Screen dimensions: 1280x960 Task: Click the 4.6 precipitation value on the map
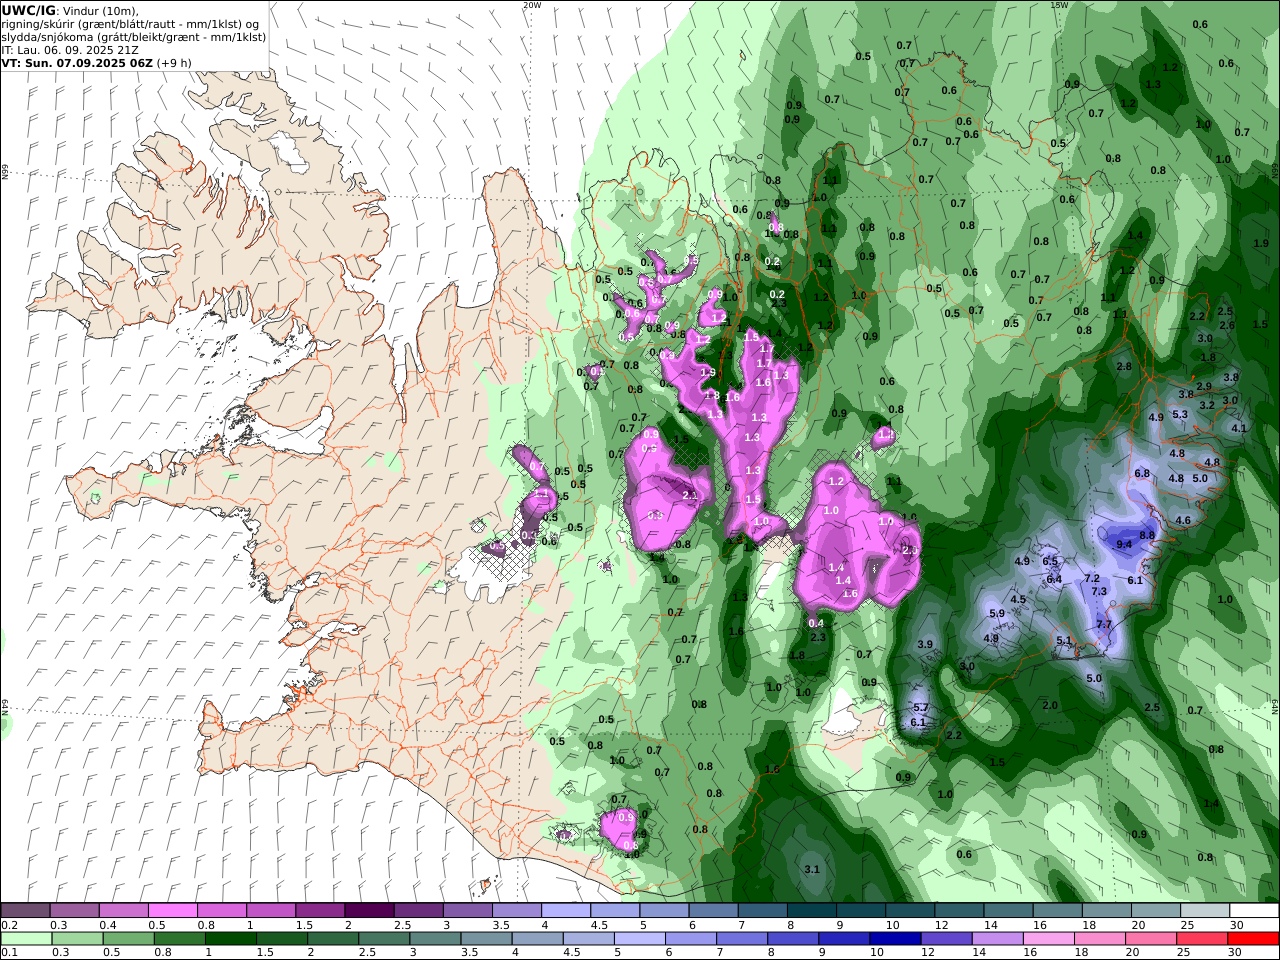tap(1183, 520)
